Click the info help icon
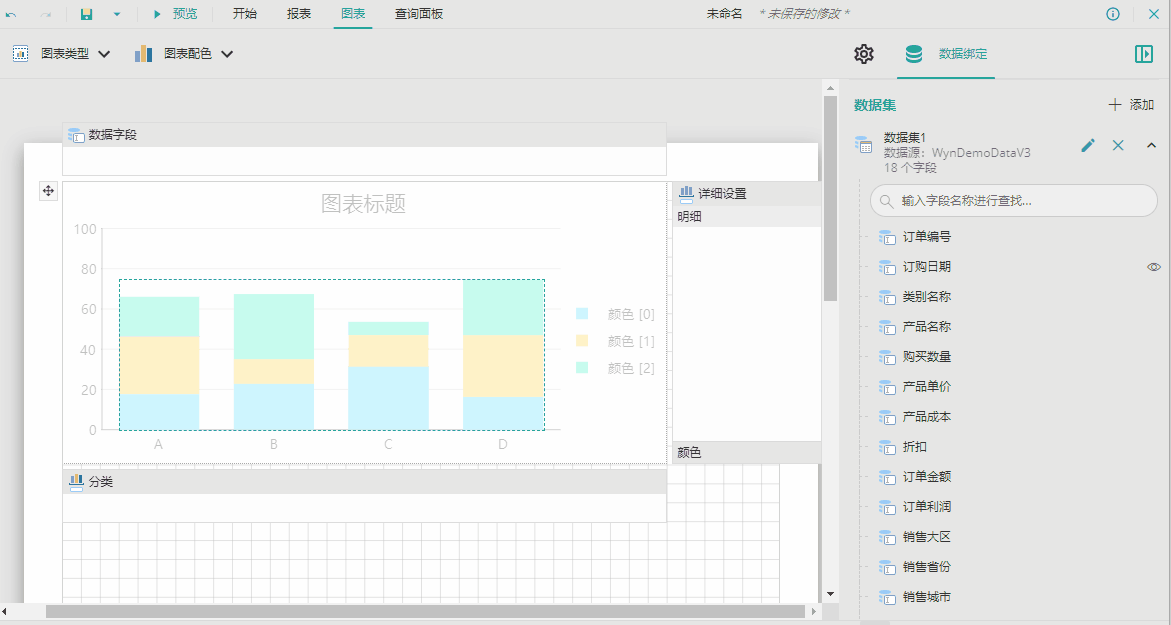 (1113, 14)
